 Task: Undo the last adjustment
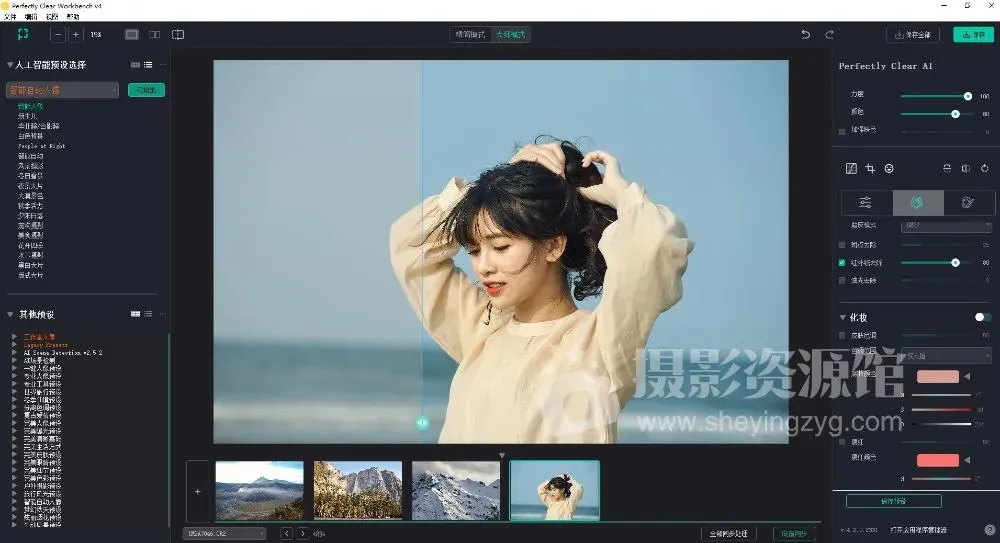[x=805, y=34]
